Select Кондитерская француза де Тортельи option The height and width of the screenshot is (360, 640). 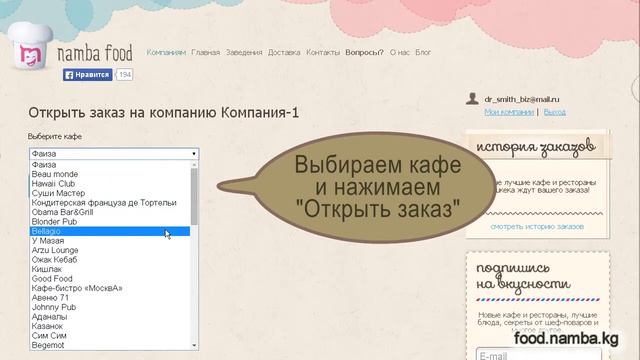(x=110, y=203)
